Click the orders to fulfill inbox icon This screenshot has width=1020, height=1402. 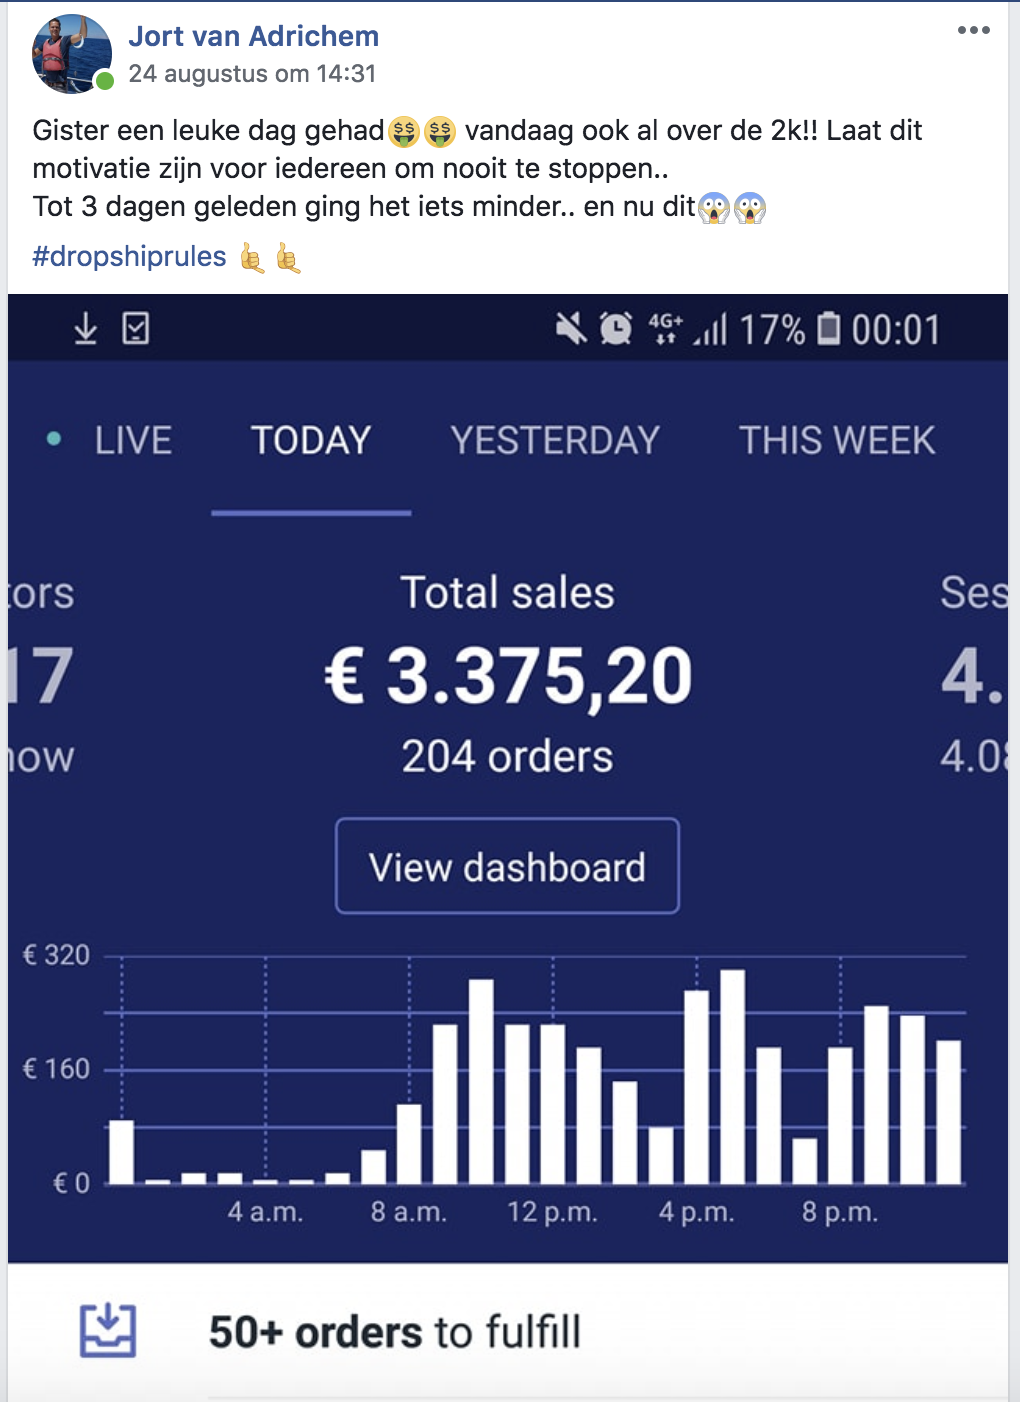pos(108,1331)
